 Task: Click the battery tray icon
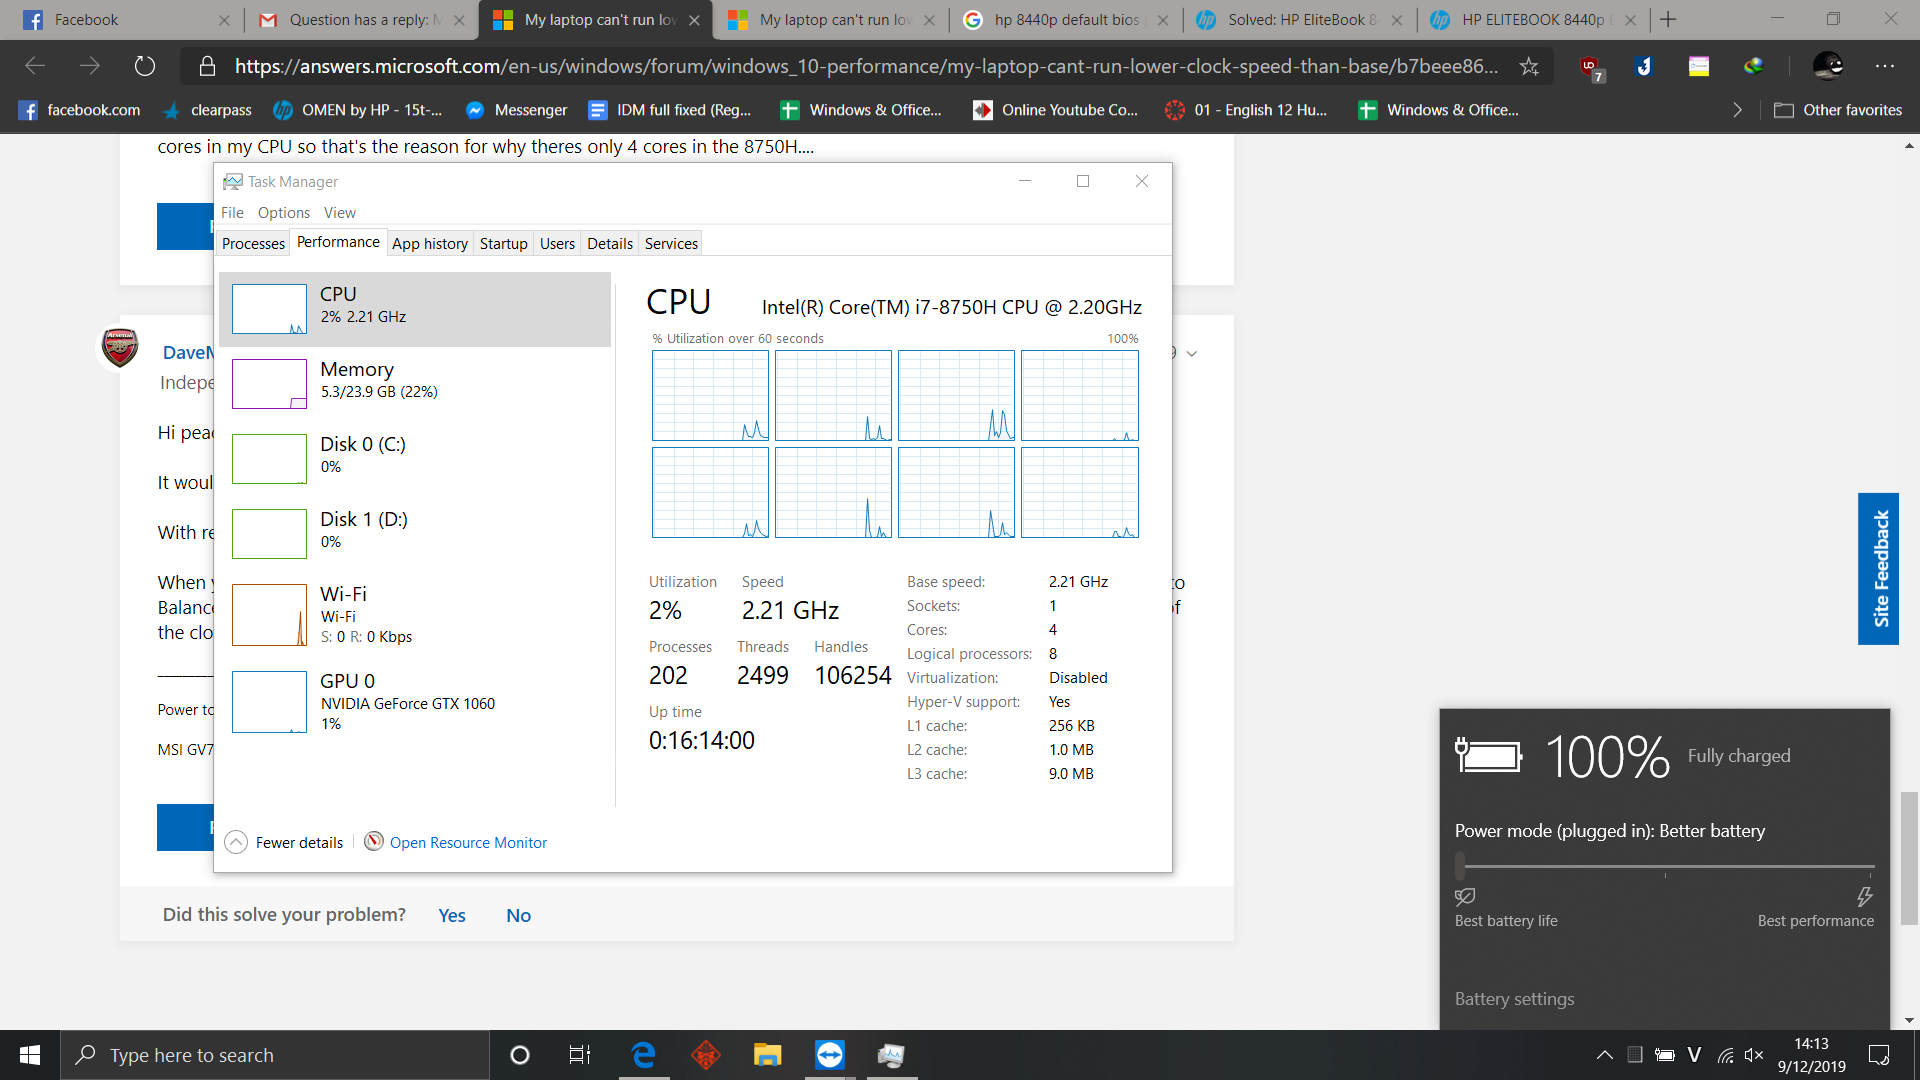pos(1664,1055)
